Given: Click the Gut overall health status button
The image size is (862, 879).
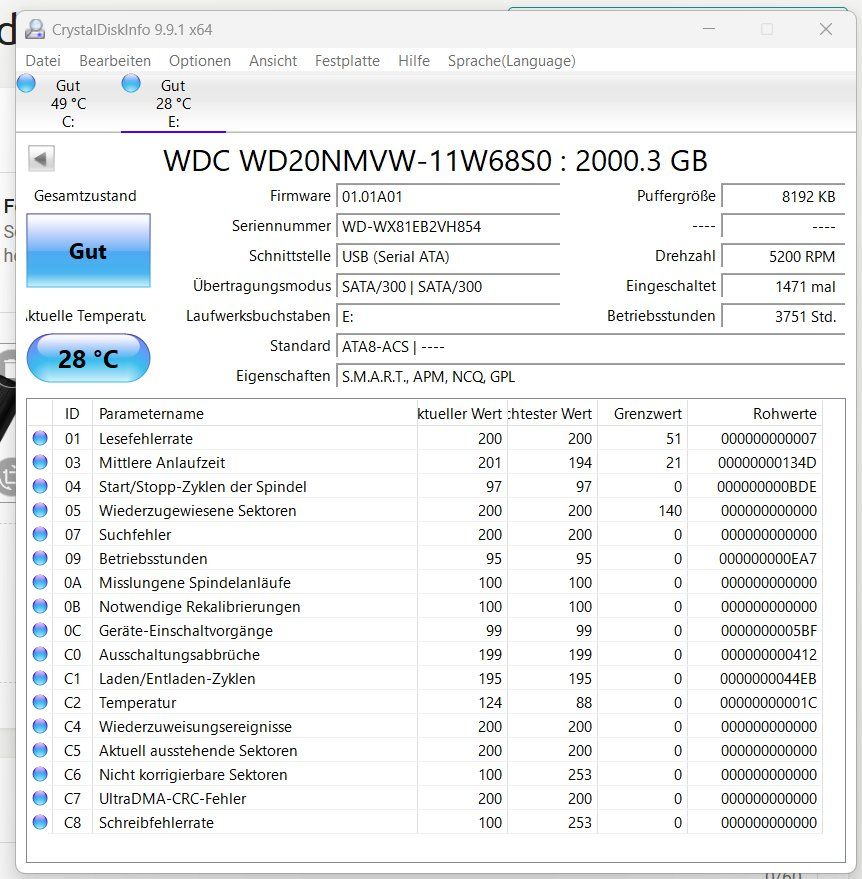Looking at the screenshot, I should click(88, 251).
